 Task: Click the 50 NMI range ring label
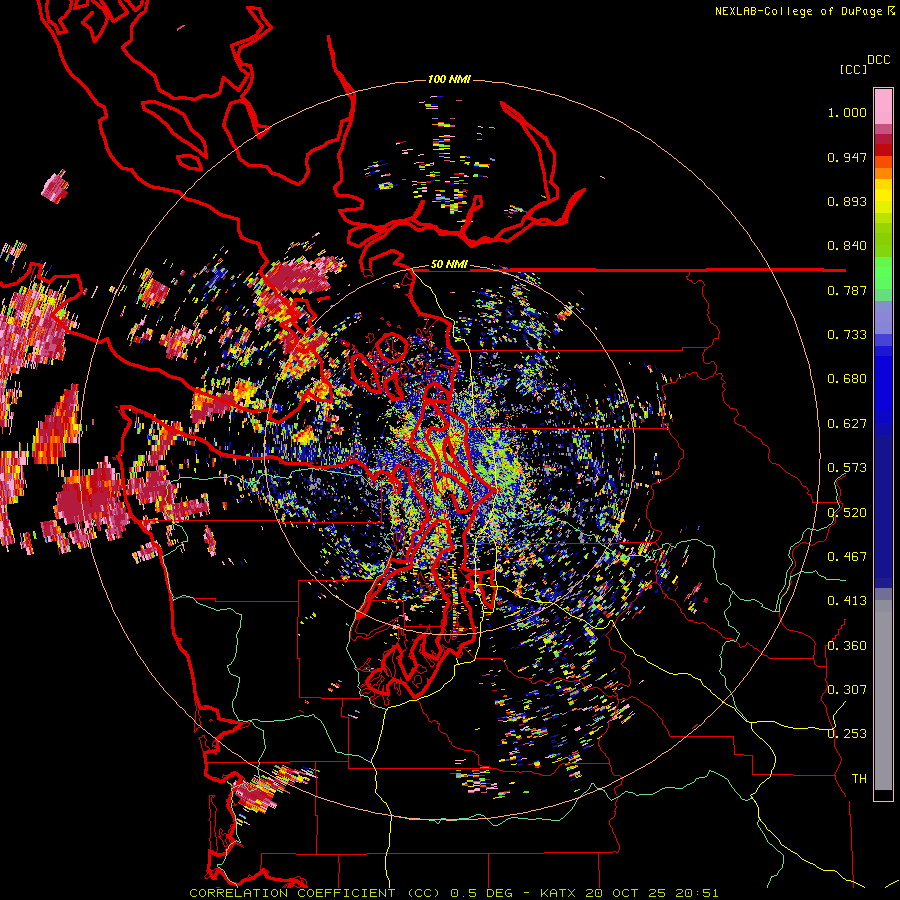coord(449,265)
